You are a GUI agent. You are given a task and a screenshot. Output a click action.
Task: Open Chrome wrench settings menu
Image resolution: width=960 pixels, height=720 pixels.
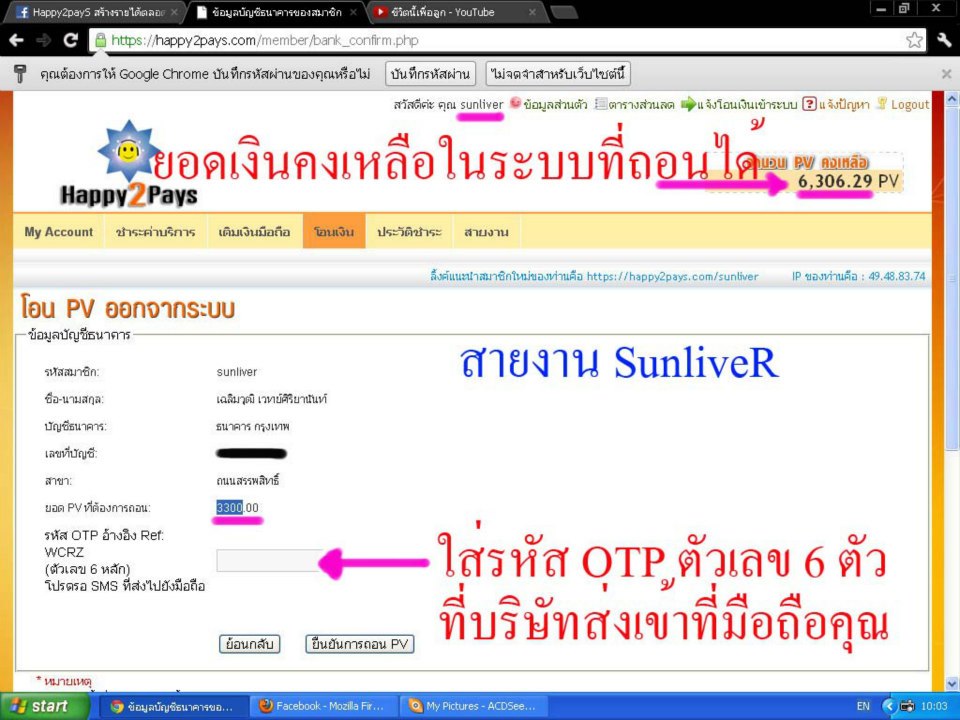[x=945, y=40]
